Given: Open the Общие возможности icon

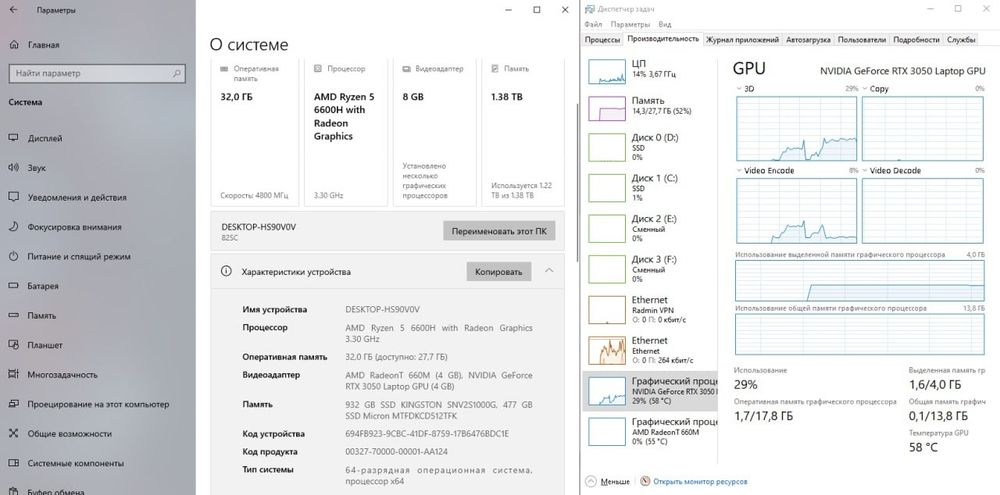Looking at the screenshot, I should pyautogui.click(x=13, y=434).
